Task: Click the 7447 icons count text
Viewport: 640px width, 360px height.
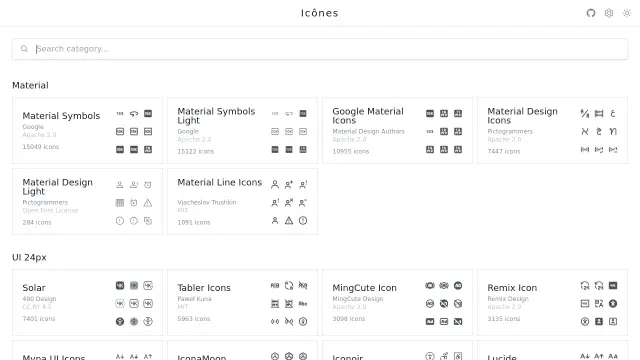Action: pyautogui.click(x=504, y=151)
